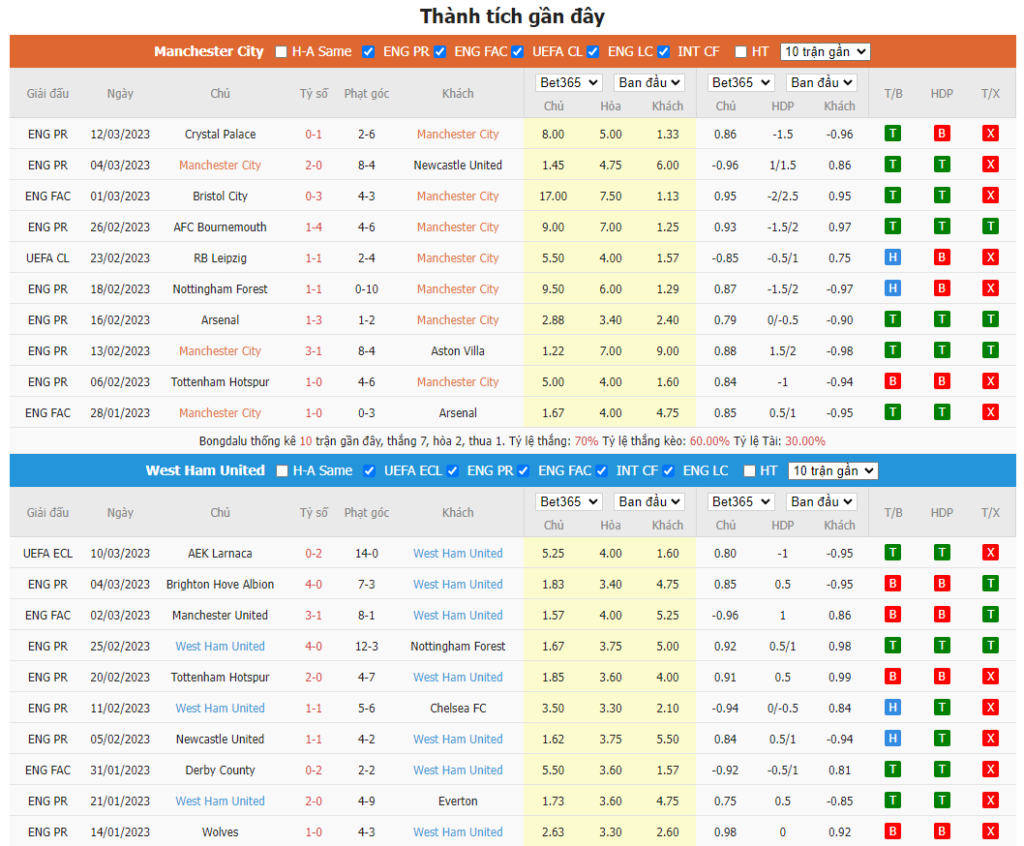Click 'Giải đấu' column header in West Ham table
This screenshot has height=846, width=1024.
pyautogui.click(x=48, y=513)
